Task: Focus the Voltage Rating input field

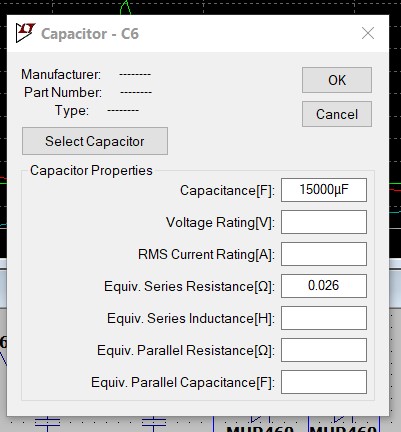Action: click(324, 222)
